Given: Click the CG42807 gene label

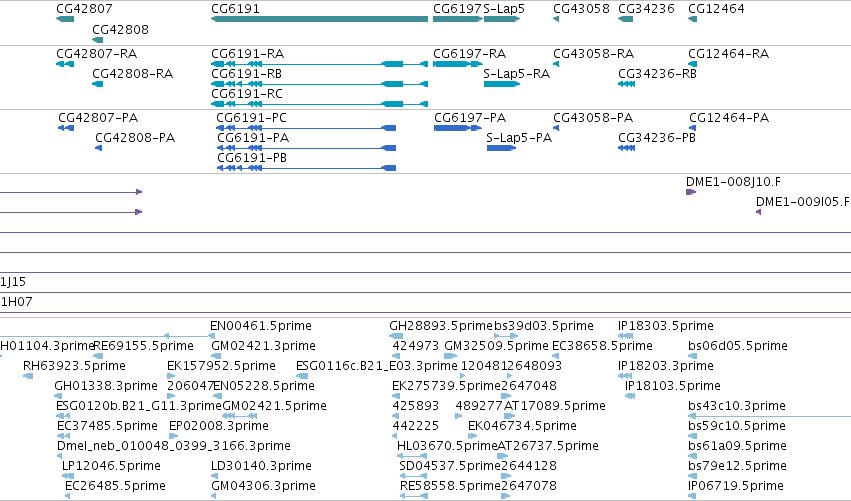Looking at the screenshot, I should (84, 9).
